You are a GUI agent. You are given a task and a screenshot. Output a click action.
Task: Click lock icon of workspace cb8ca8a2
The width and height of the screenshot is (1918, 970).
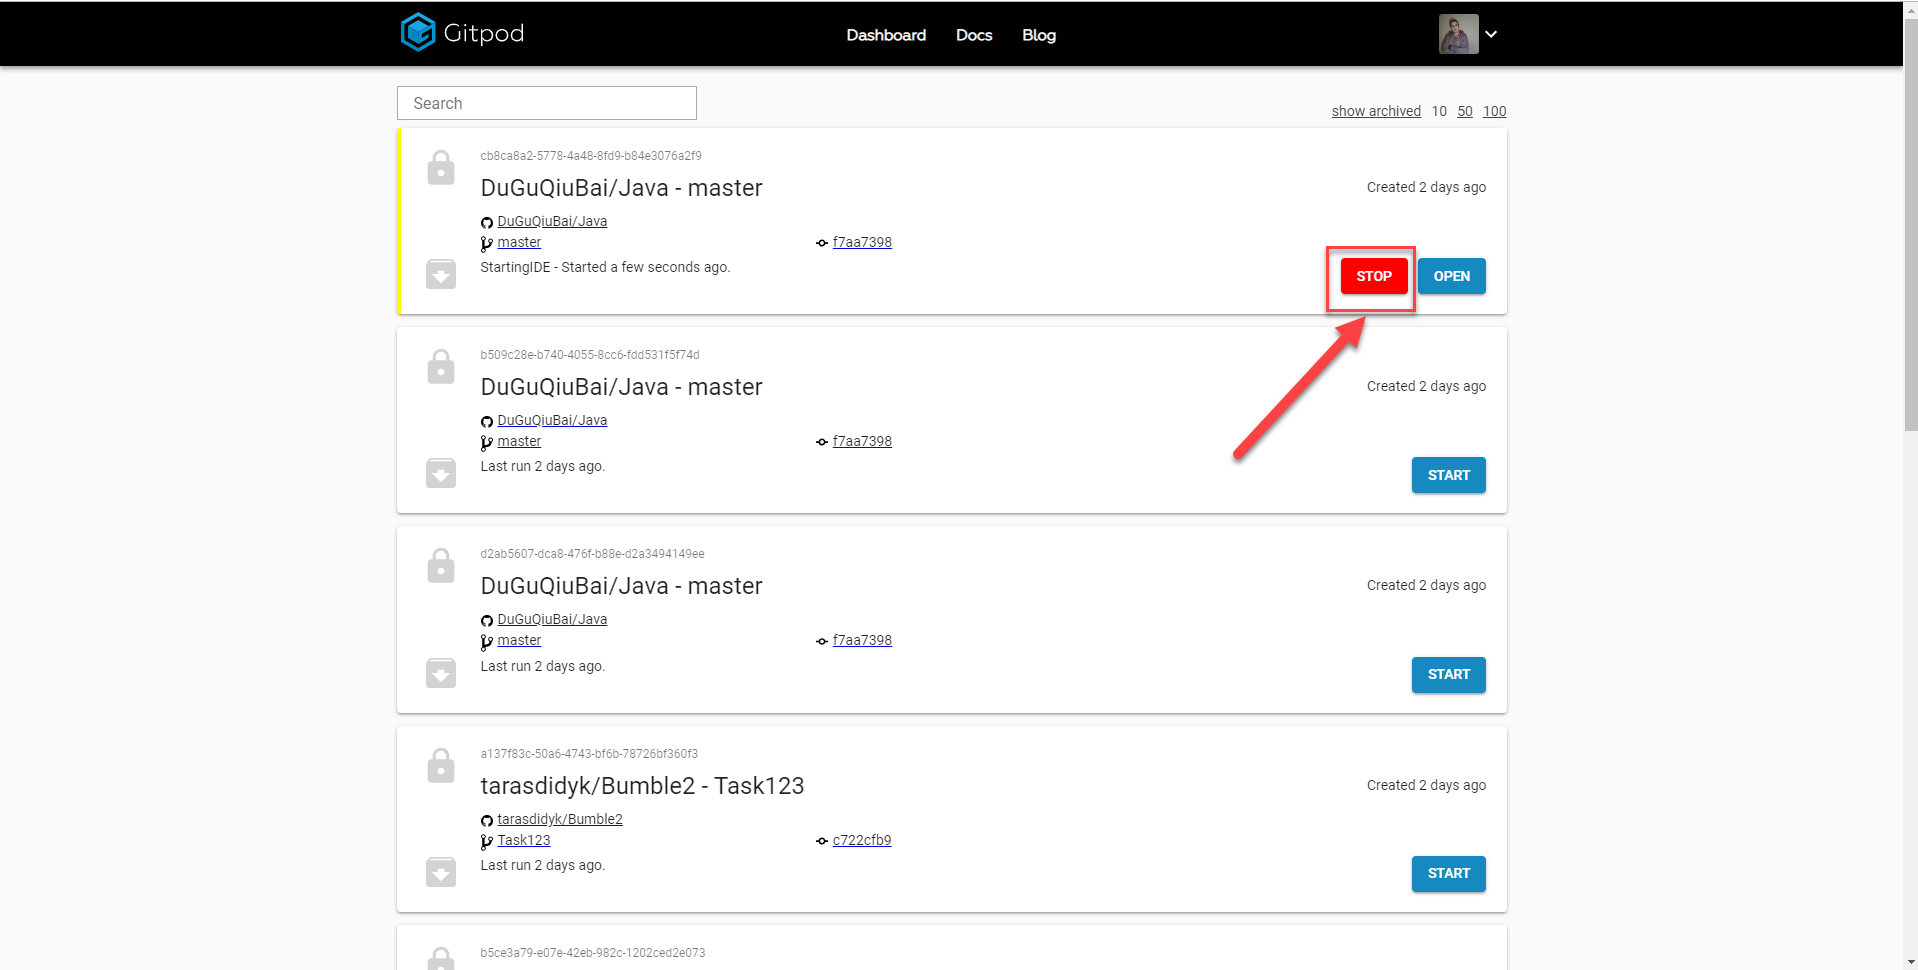pos(441,167)
